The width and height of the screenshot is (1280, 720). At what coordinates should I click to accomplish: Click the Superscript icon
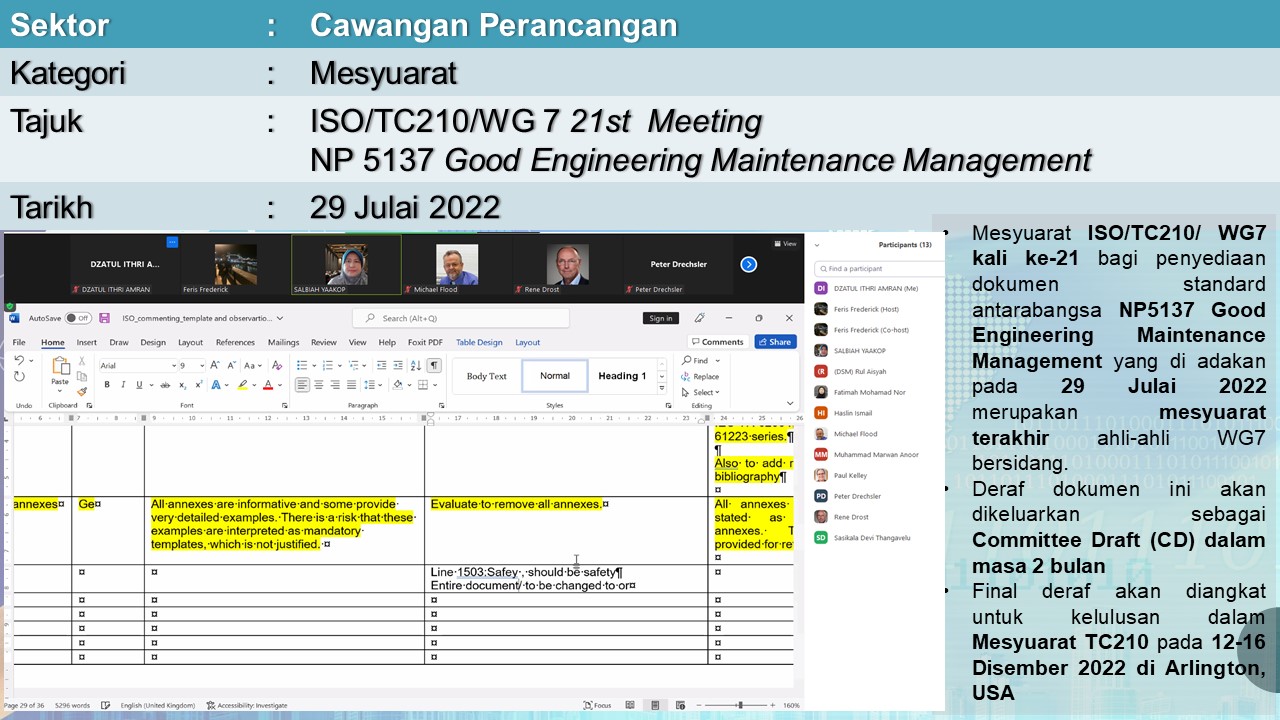pos(199,385)
